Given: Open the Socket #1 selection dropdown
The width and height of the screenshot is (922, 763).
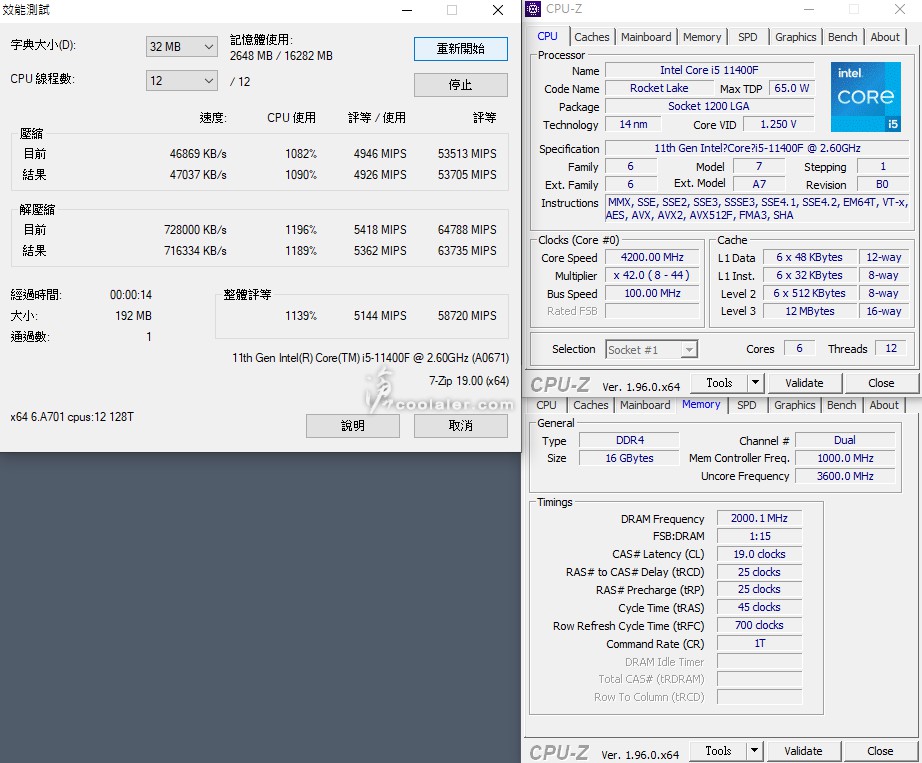Looking at the screenshot, I should coord(651,350).
